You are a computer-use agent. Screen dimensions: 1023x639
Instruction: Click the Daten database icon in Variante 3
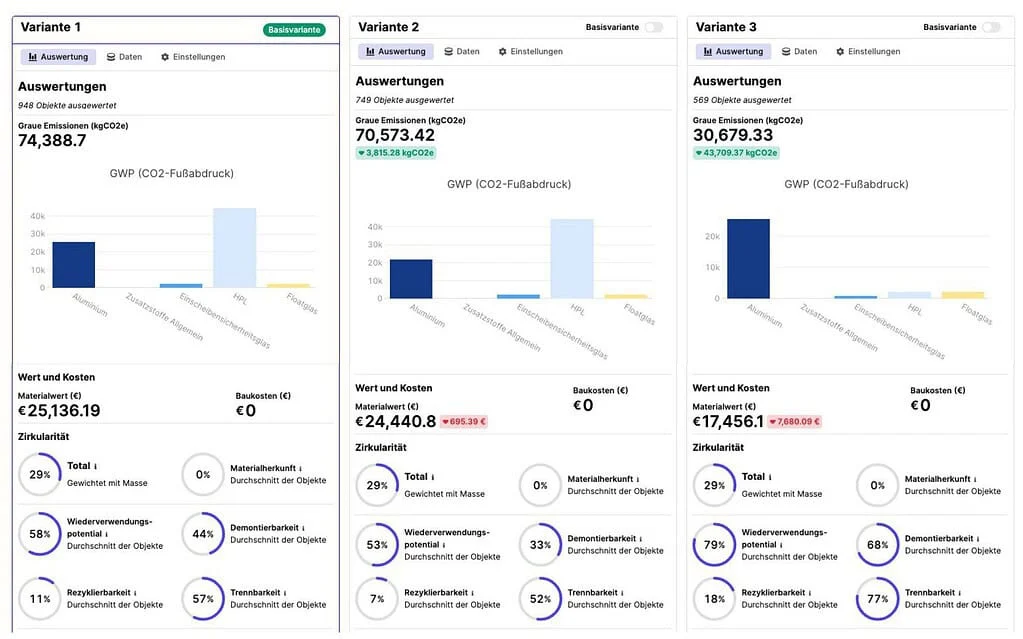point(786,52)
